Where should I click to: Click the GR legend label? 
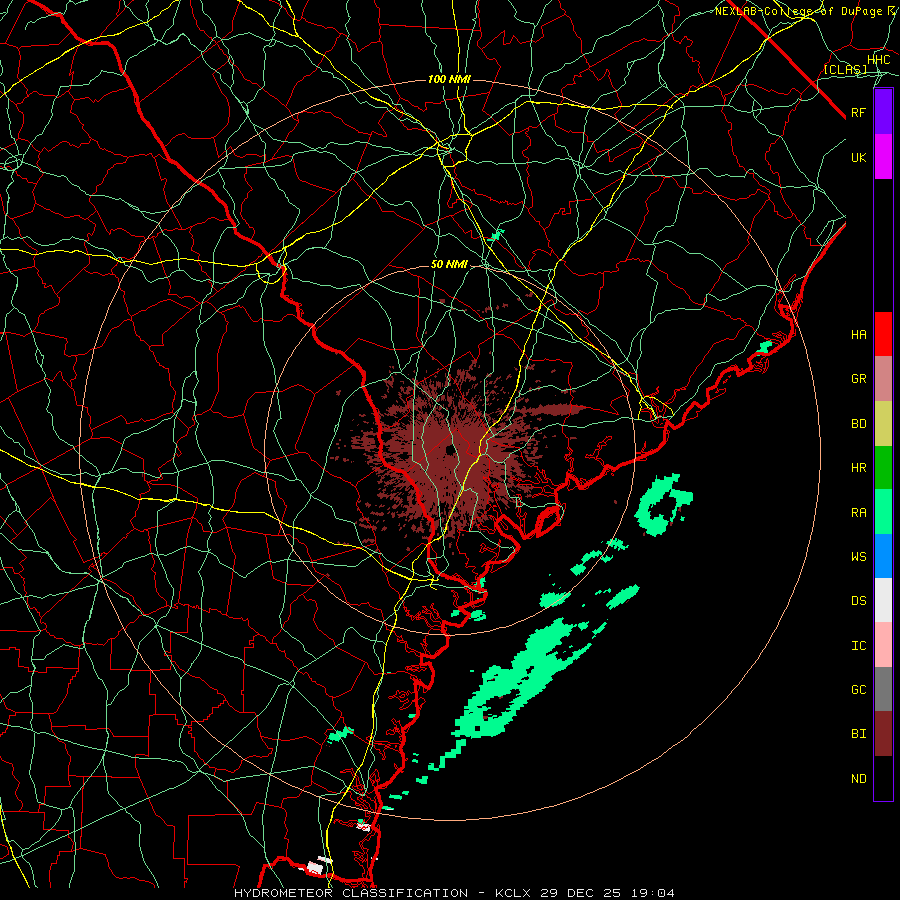pyautogui.click(x=859, y=379)
